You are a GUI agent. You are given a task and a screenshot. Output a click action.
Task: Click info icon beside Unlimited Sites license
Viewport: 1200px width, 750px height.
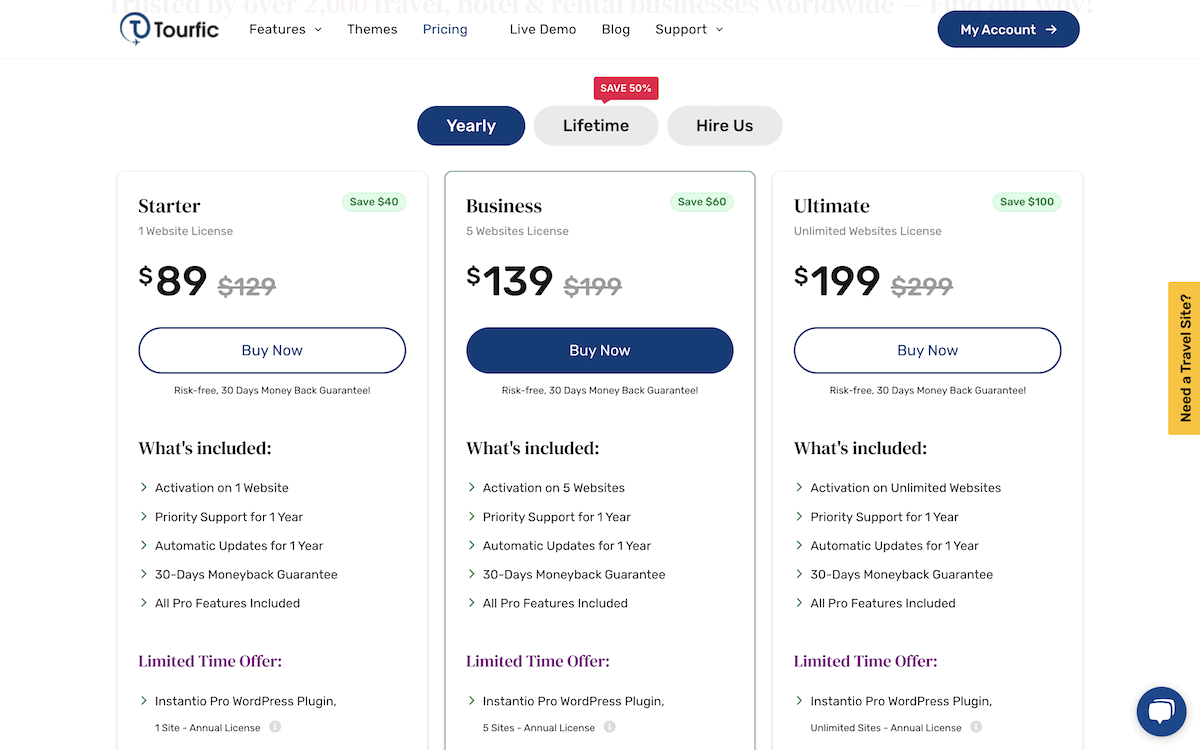tap(976, 727)
